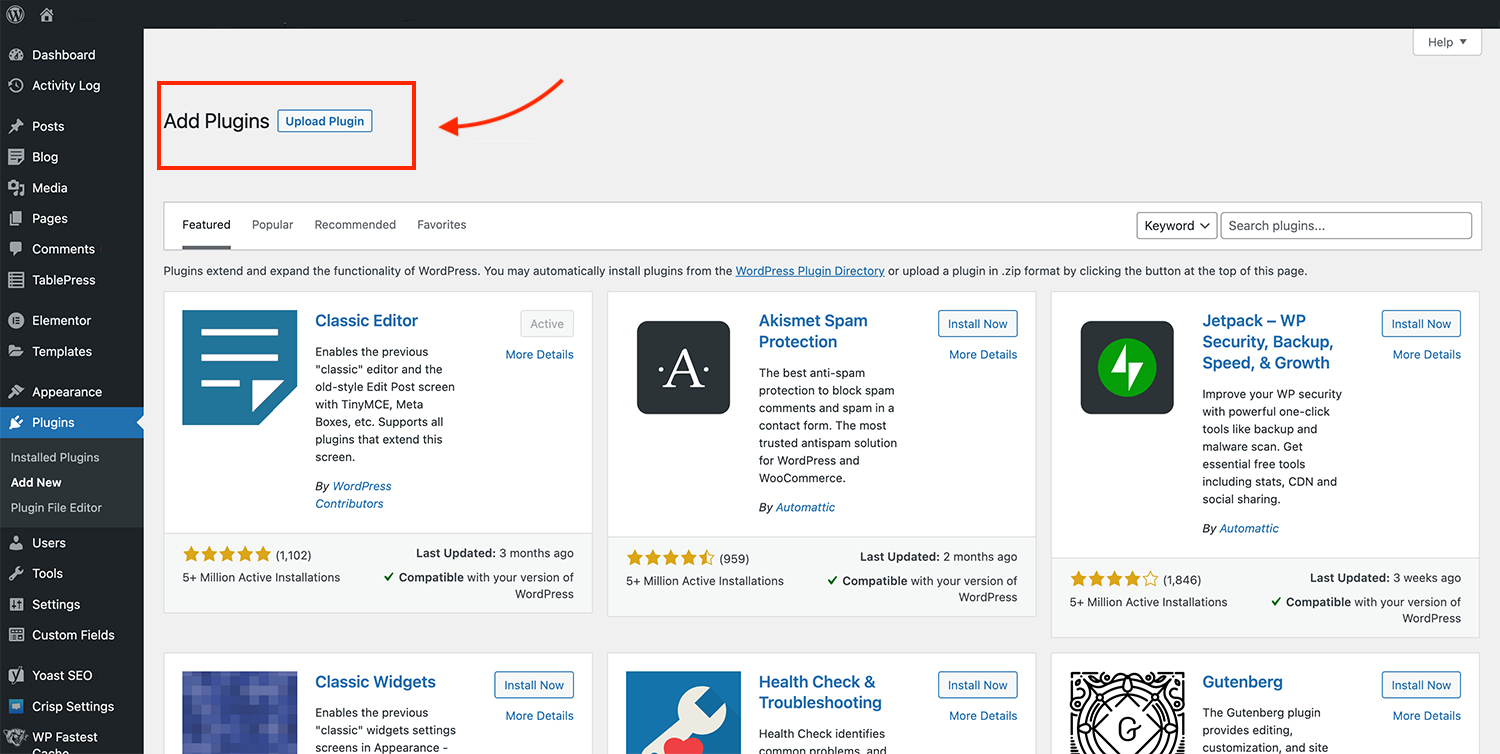1500x754 pixels.
Task: Click the Crisp Settings chat icon
Action: [x=16, y=706]
